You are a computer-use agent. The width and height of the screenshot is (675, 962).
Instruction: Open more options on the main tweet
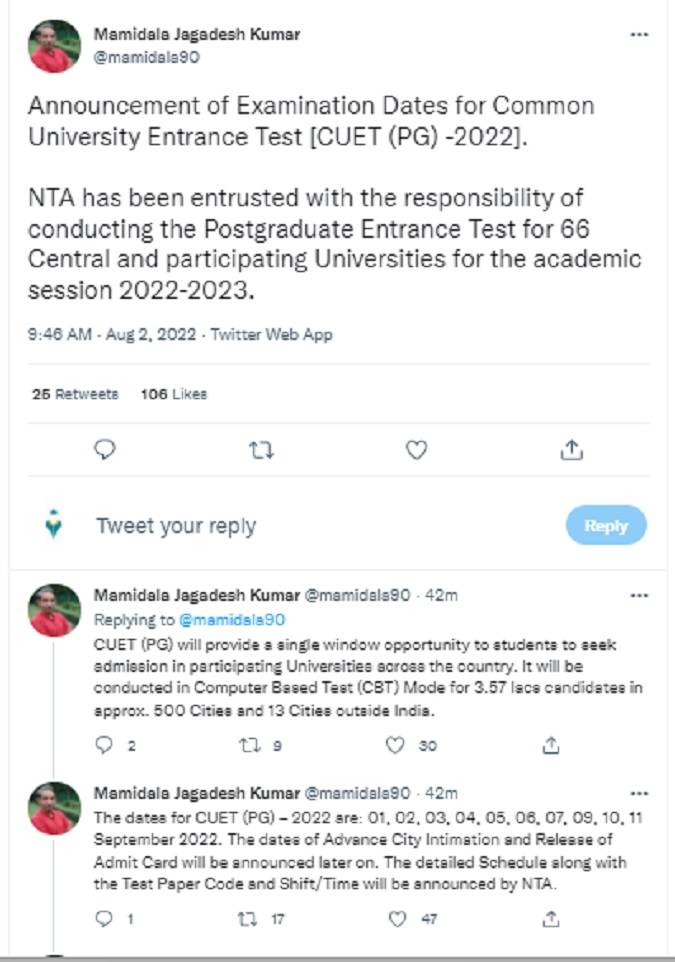pyautogui.click(x=639, y=35)
